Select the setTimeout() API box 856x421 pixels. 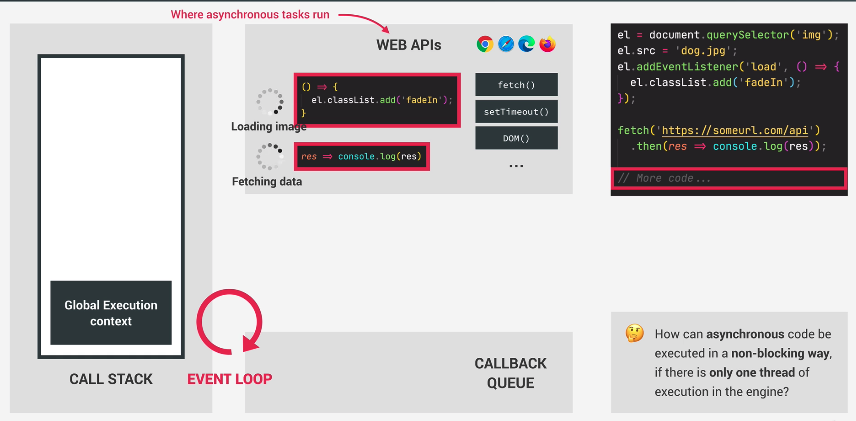click(x=516, y=111)
